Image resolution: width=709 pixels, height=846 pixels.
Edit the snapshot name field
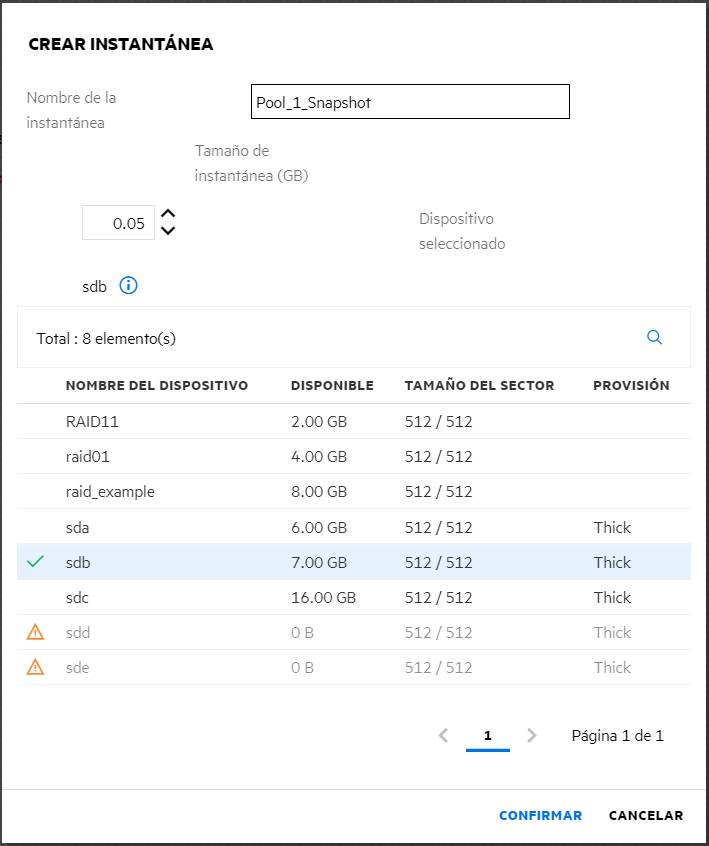[x=410, y=102]
